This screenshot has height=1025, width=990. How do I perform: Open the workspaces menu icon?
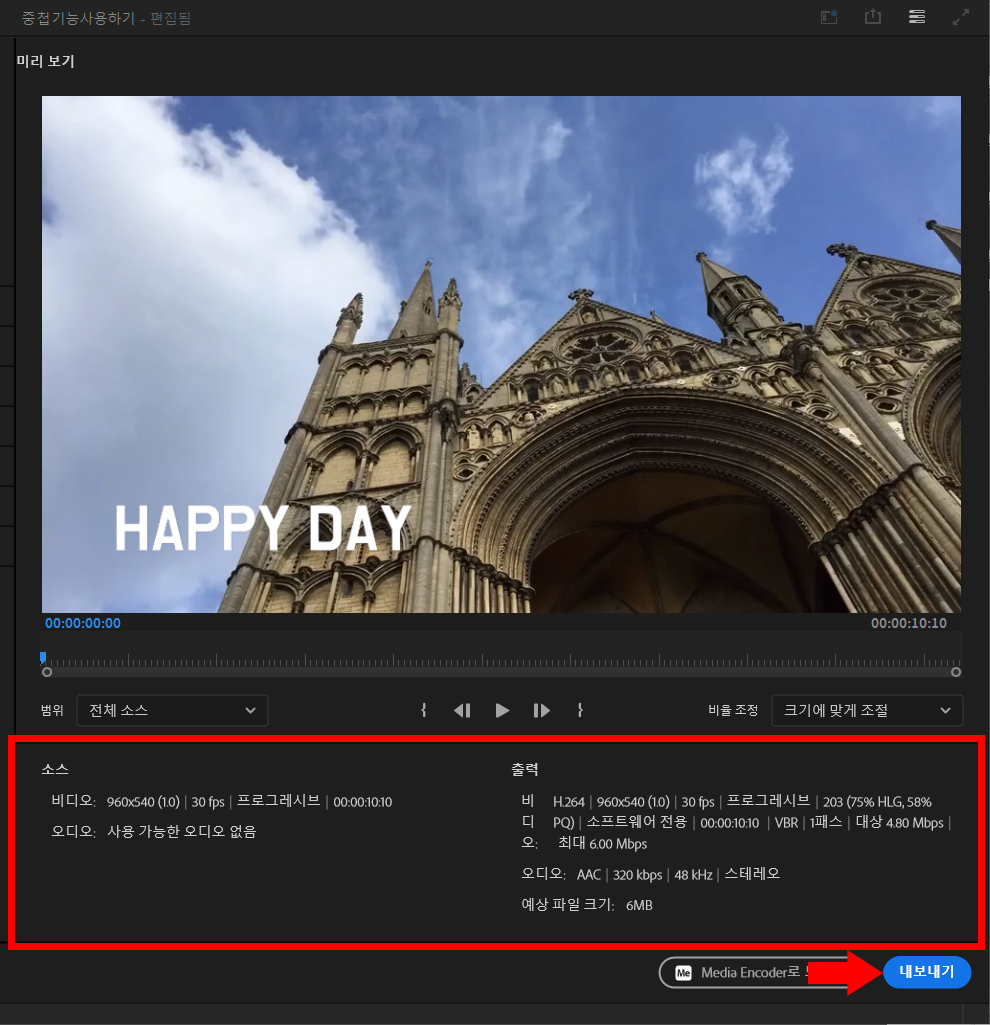click(x=917, y=17)
